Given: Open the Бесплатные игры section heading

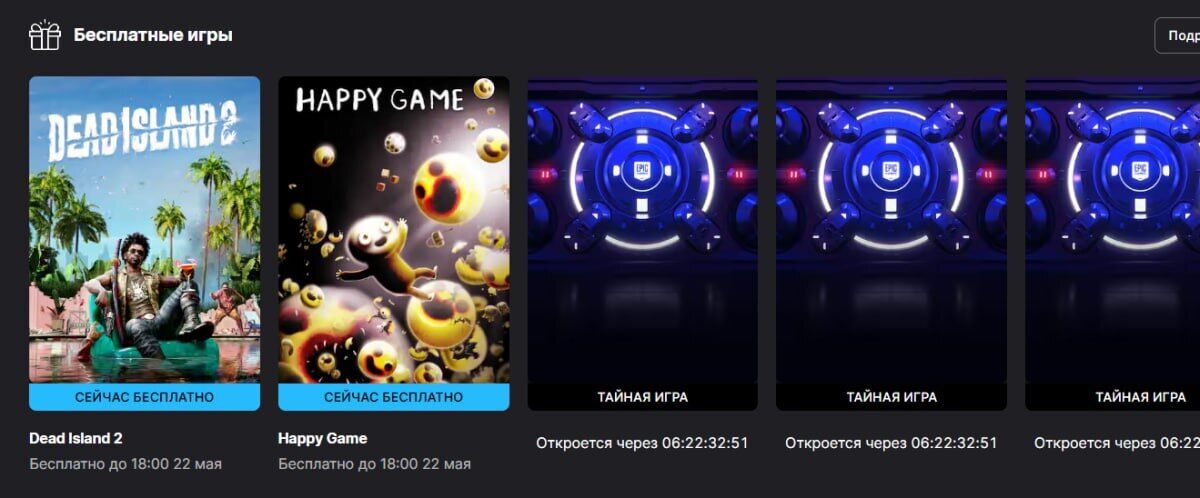Looking at the screenshot, I should click(153, 35).
